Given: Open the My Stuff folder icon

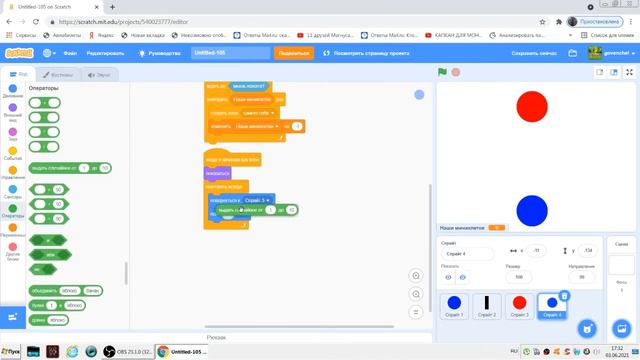Looking at the screenshot, I should click(x=573, y=53).
